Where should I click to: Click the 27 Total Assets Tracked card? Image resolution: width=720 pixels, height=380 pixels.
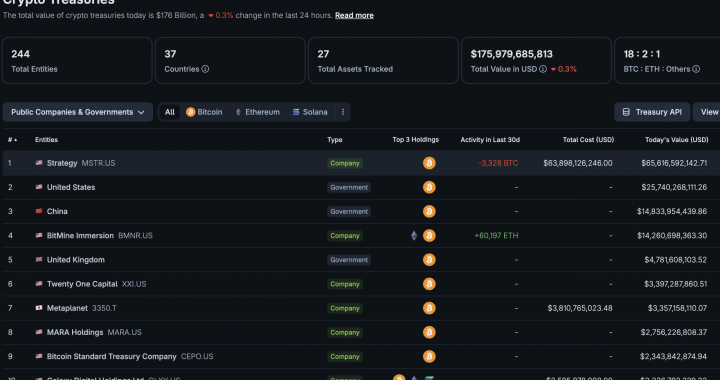(x=383, y=61)
